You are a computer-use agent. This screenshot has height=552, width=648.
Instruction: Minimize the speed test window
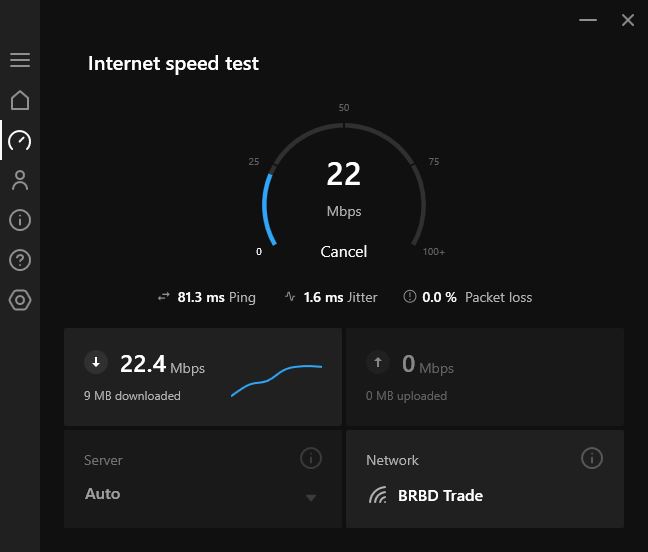click(588, 20)
